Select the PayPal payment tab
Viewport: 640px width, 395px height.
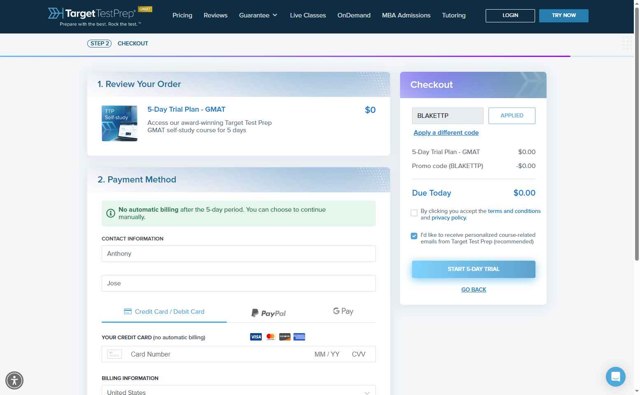tap(268, 313)
